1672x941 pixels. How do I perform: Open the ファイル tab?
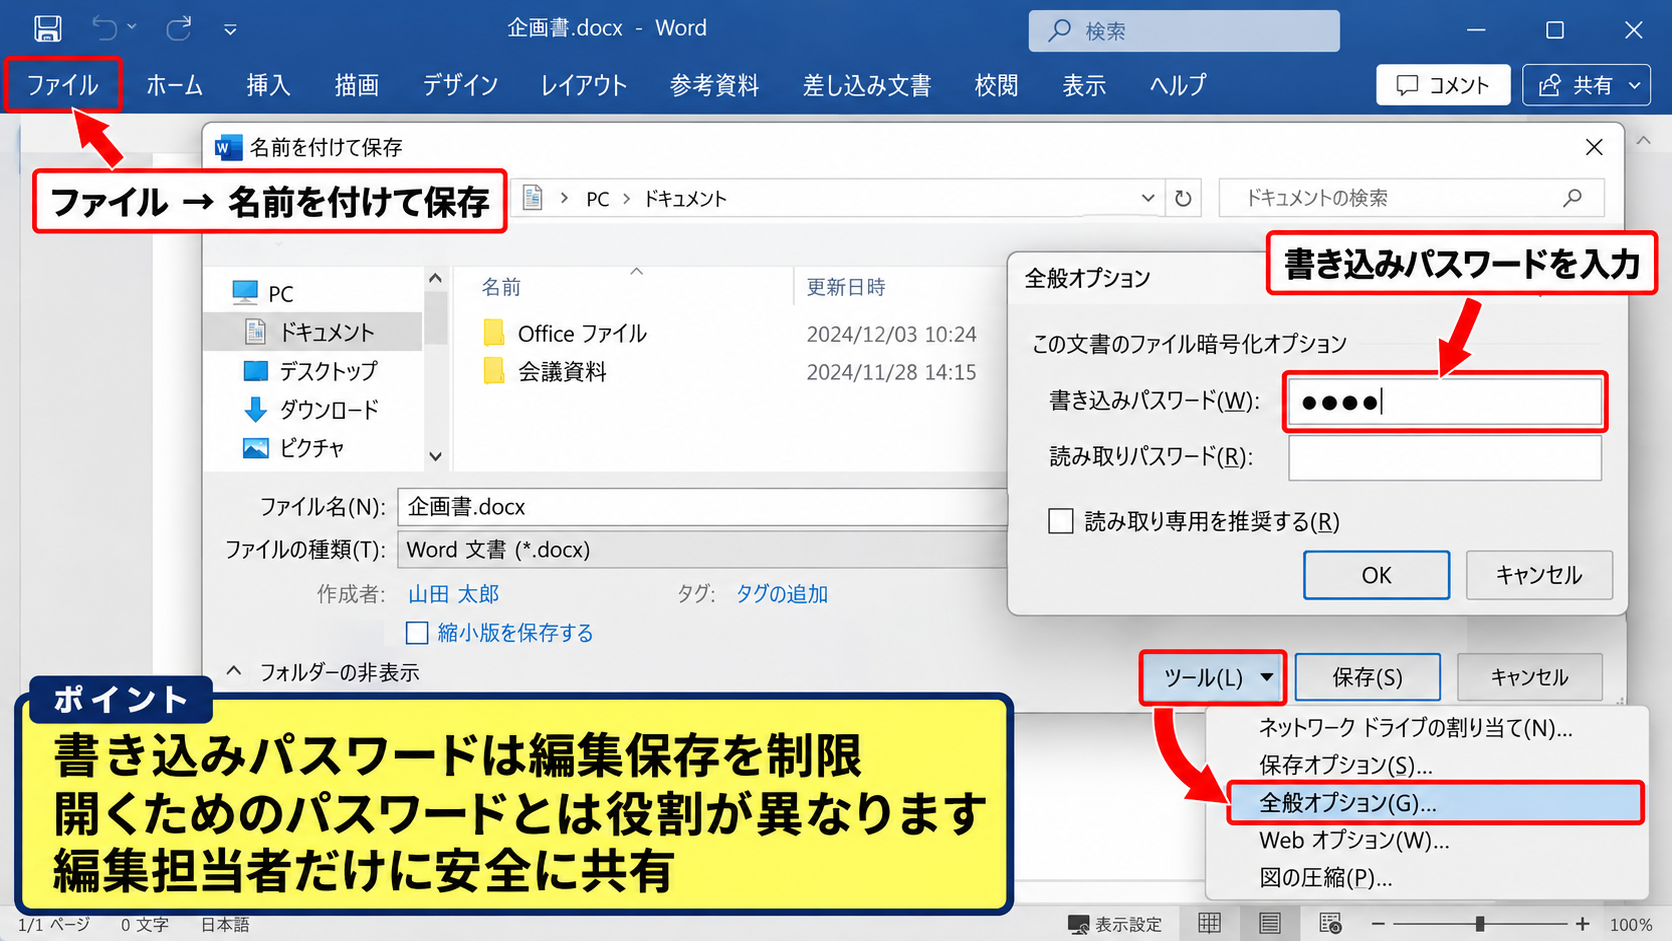(62, 85)
